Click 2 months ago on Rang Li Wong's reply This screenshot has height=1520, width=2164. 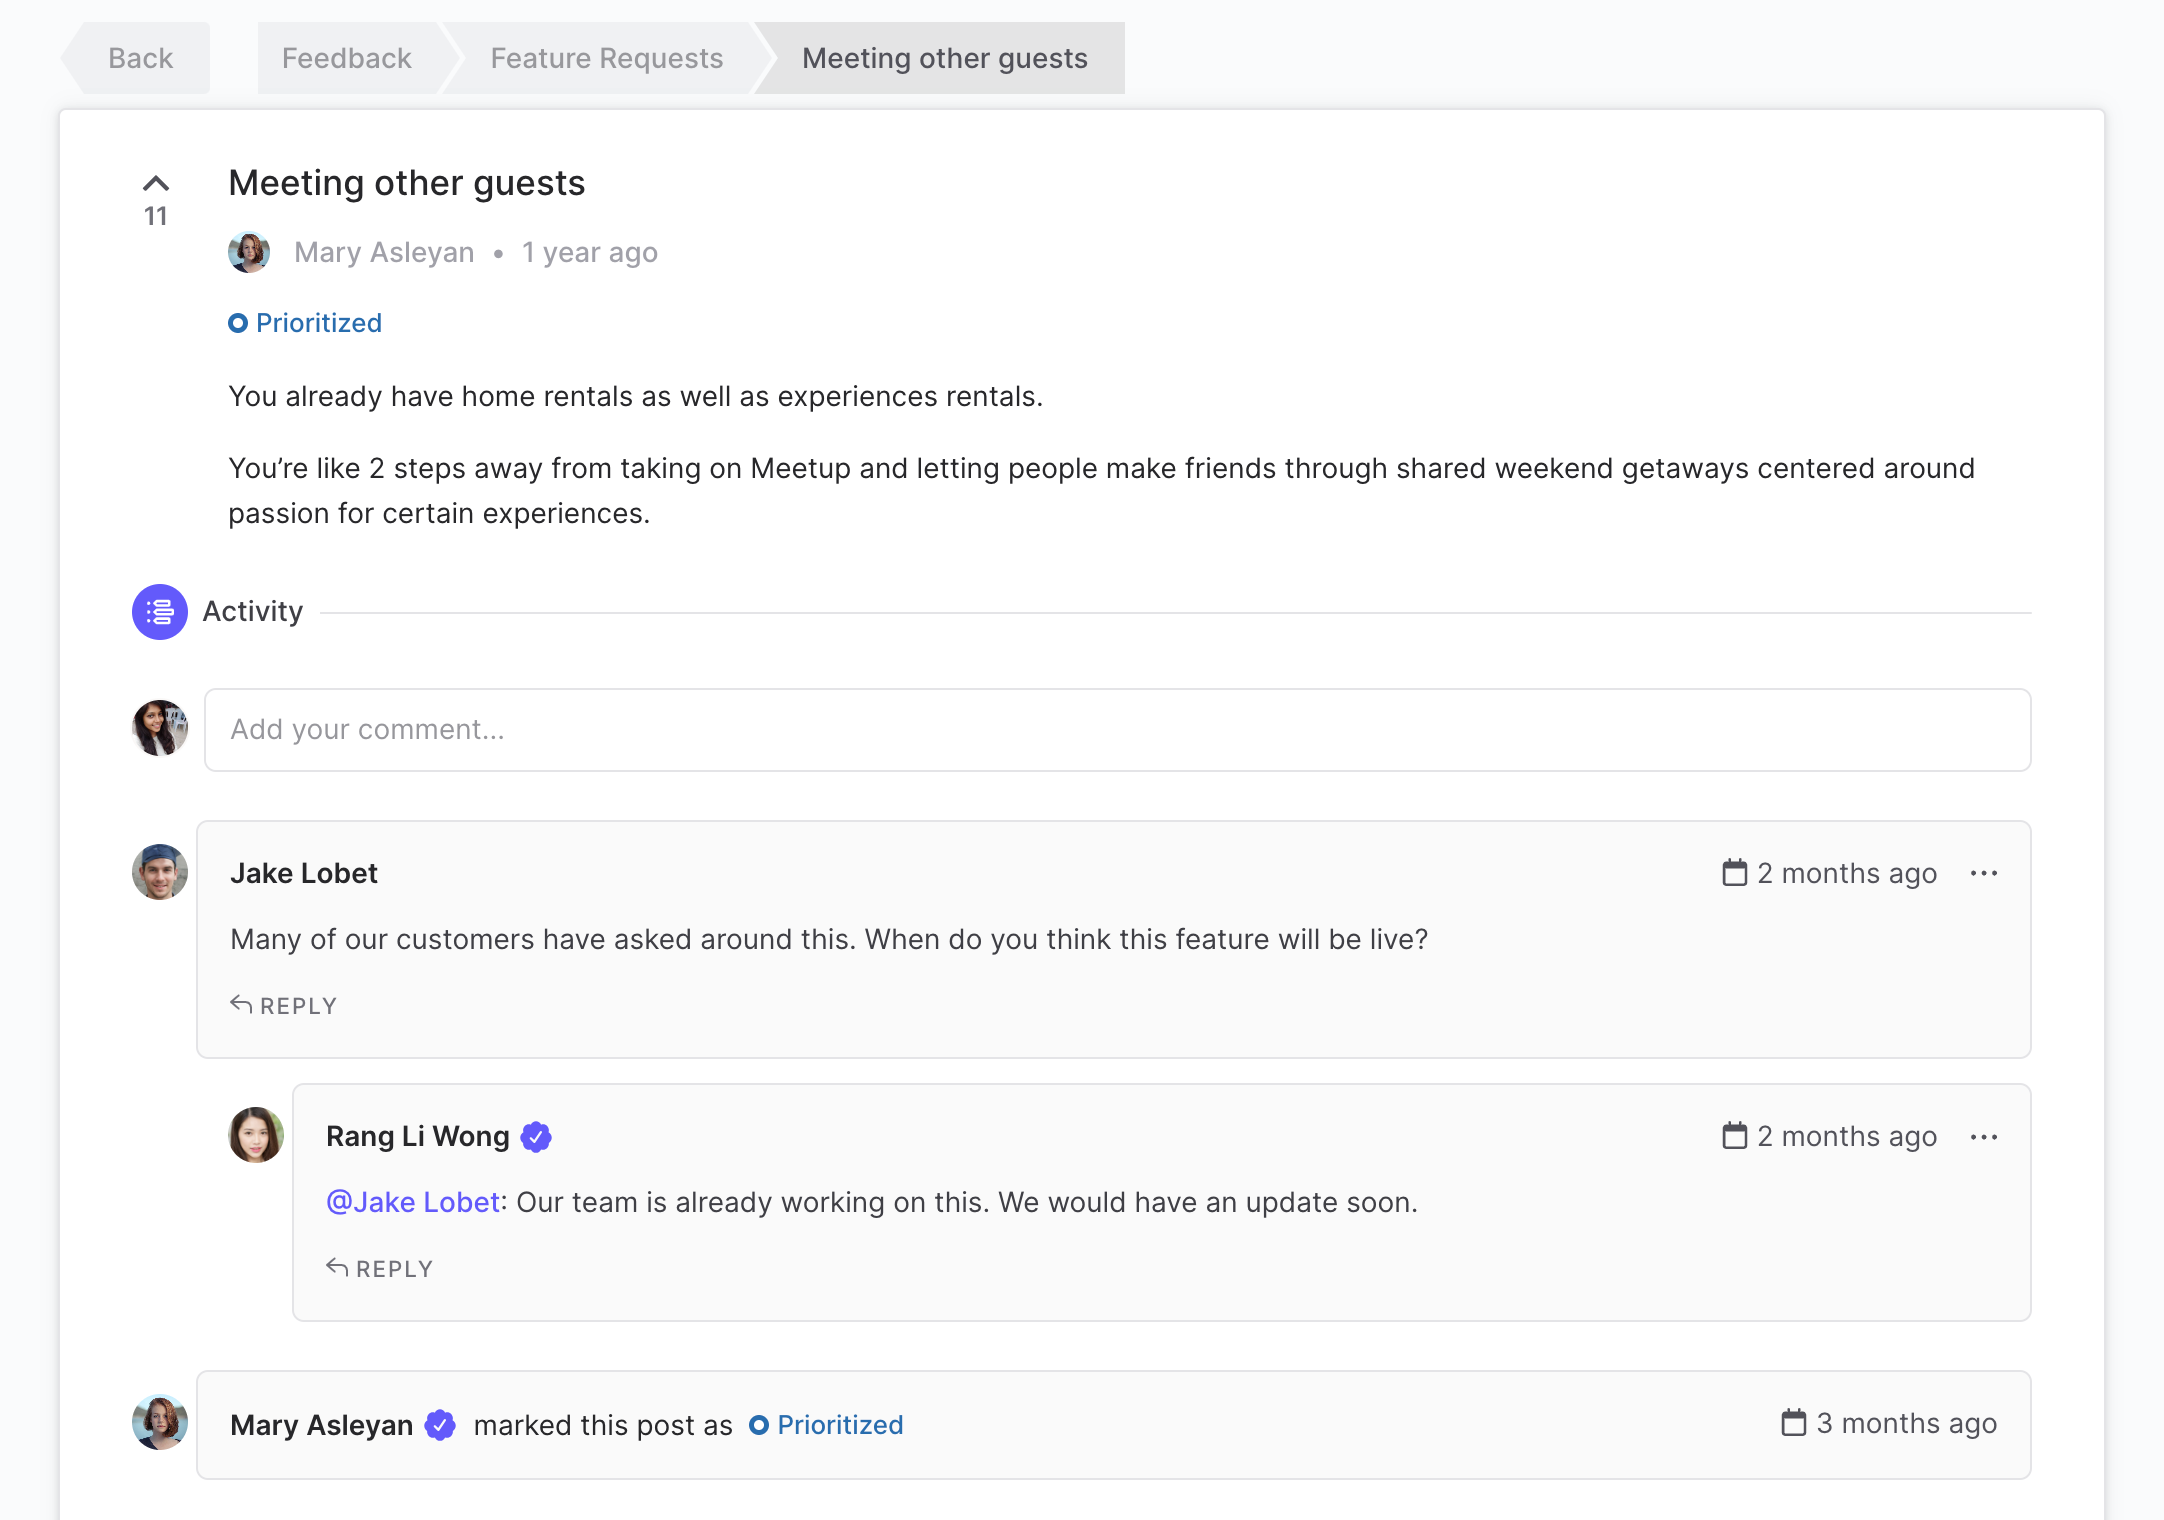tap(1847, 1136)
